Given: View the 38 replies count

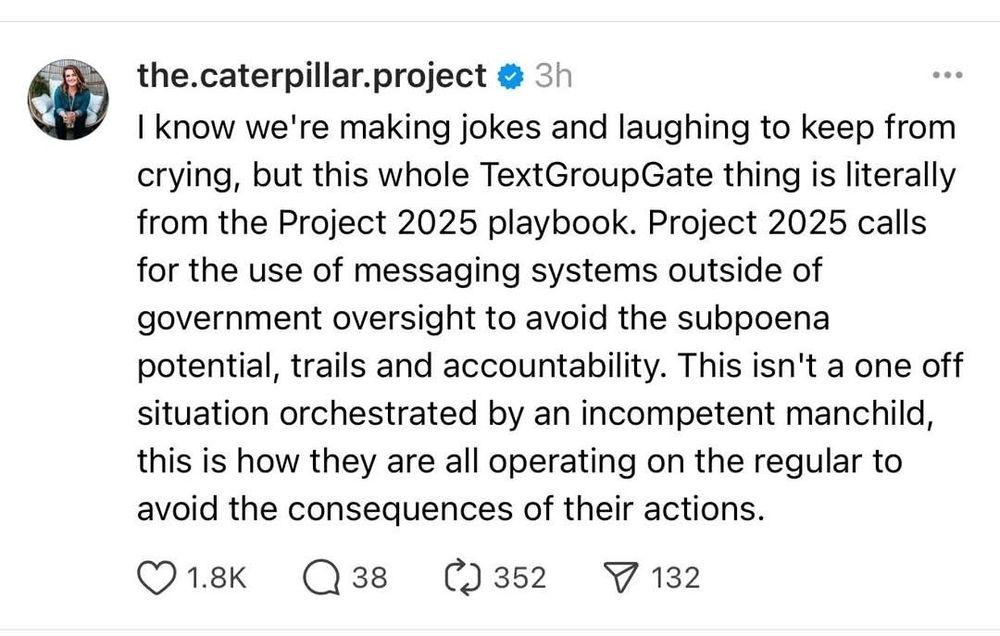Looking at the screenshot, I should tap(369, 578).
